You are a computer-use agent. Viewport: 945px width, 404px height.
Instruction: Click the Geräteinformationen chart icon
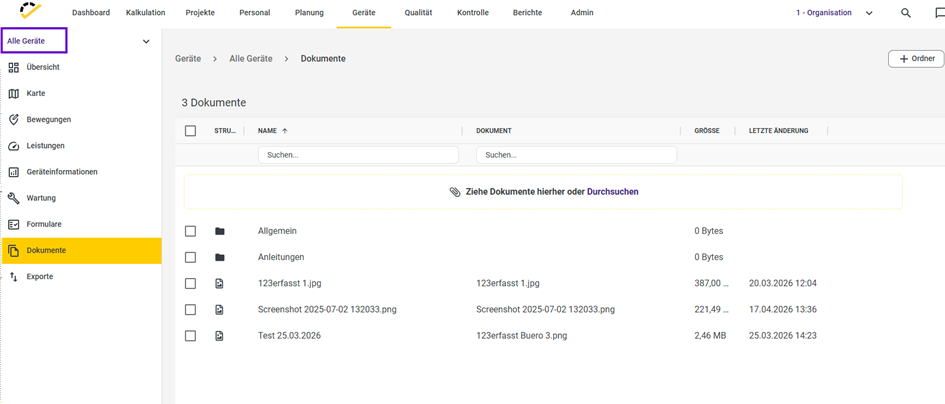click(x=14, y=172)
